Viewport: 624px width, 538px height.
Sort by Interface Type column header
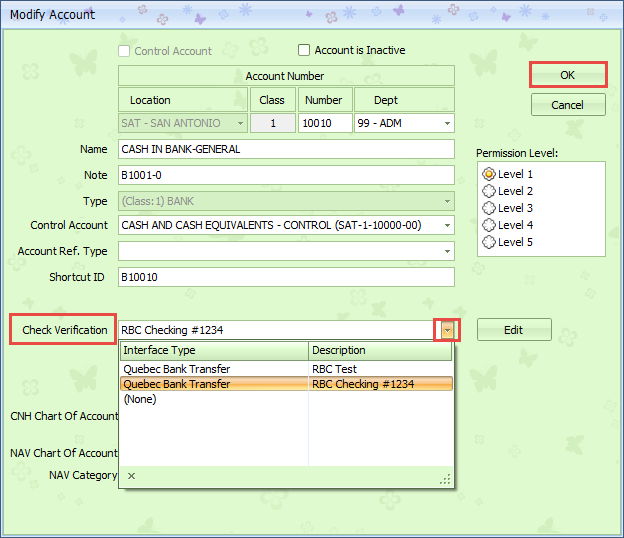[214, 351]
